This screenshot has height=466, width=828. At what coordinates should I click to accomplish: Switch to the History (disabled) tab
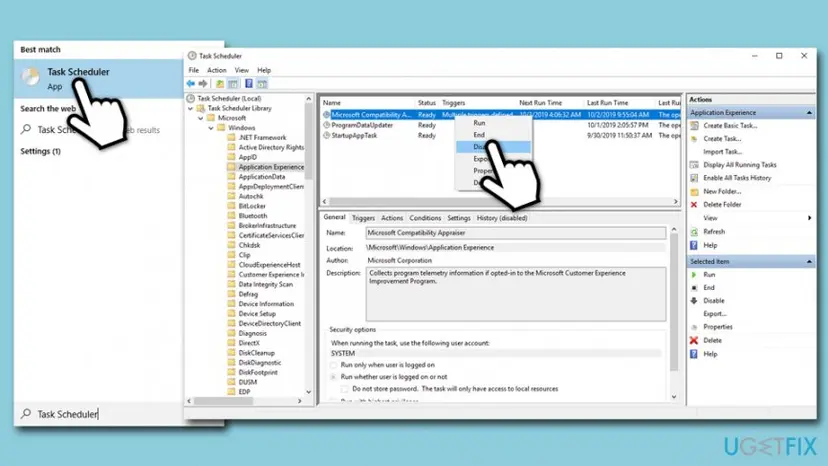(502, 218)
